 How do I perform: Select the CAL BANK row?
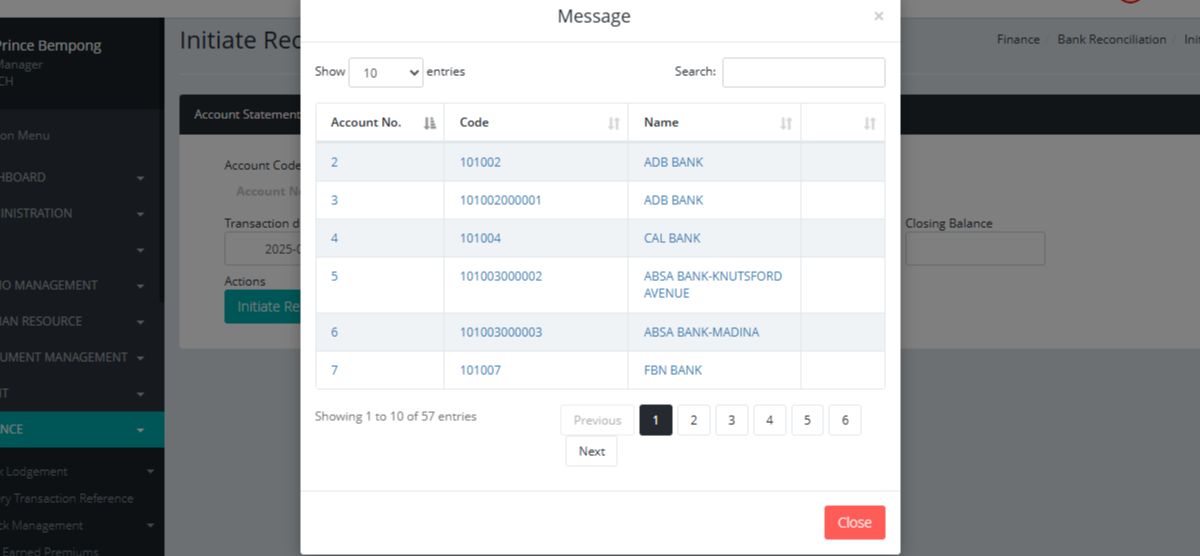point(672,238)
